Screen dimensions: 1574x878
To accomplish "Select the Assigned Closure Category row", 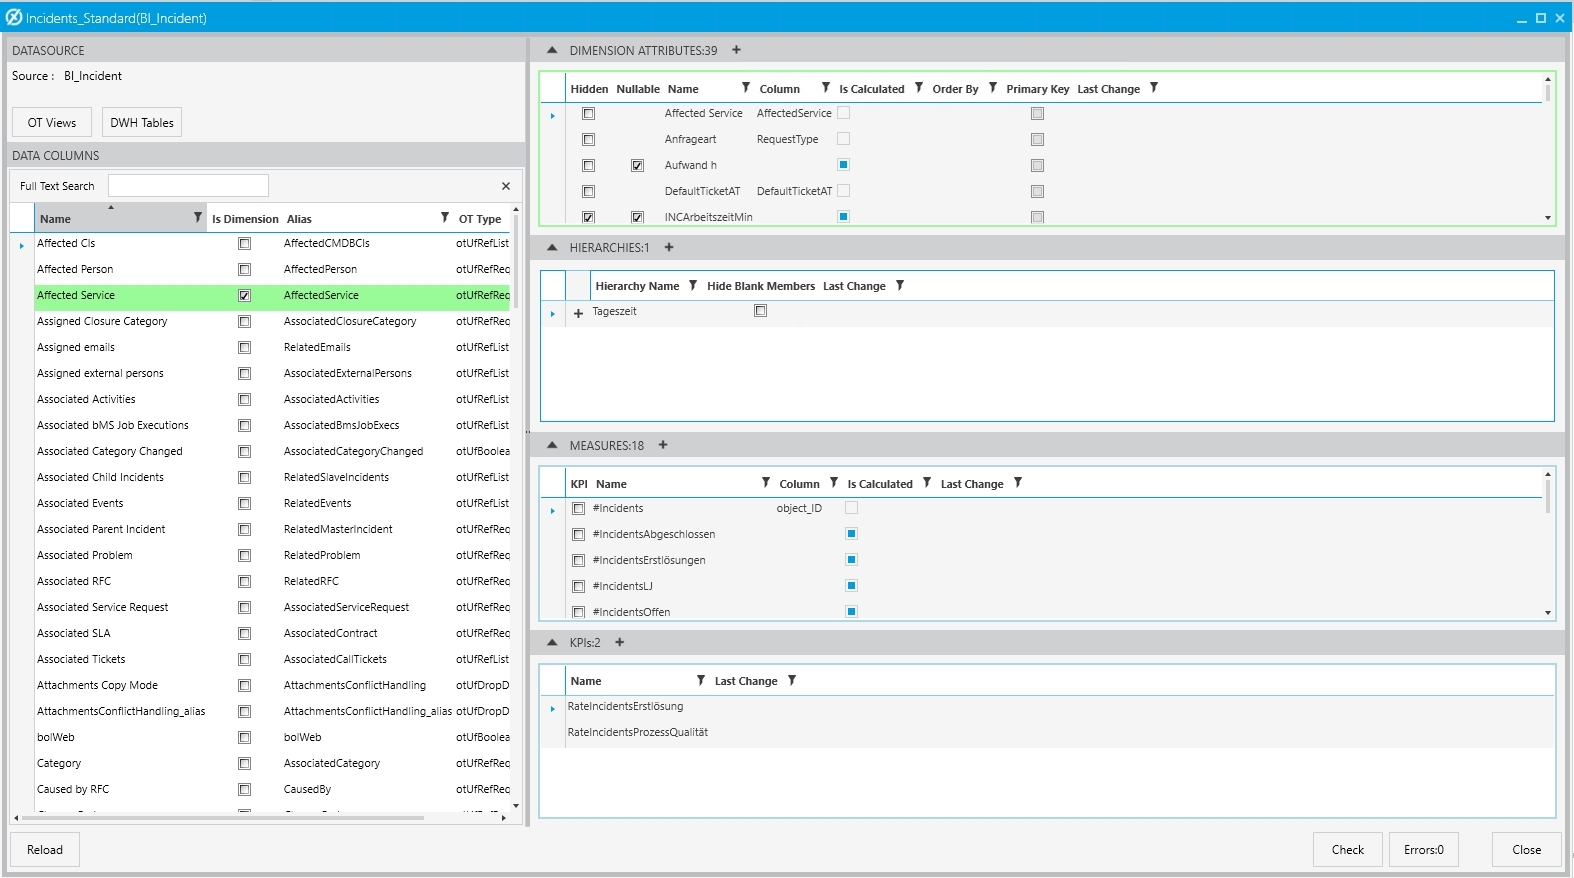I will point(272,321).
